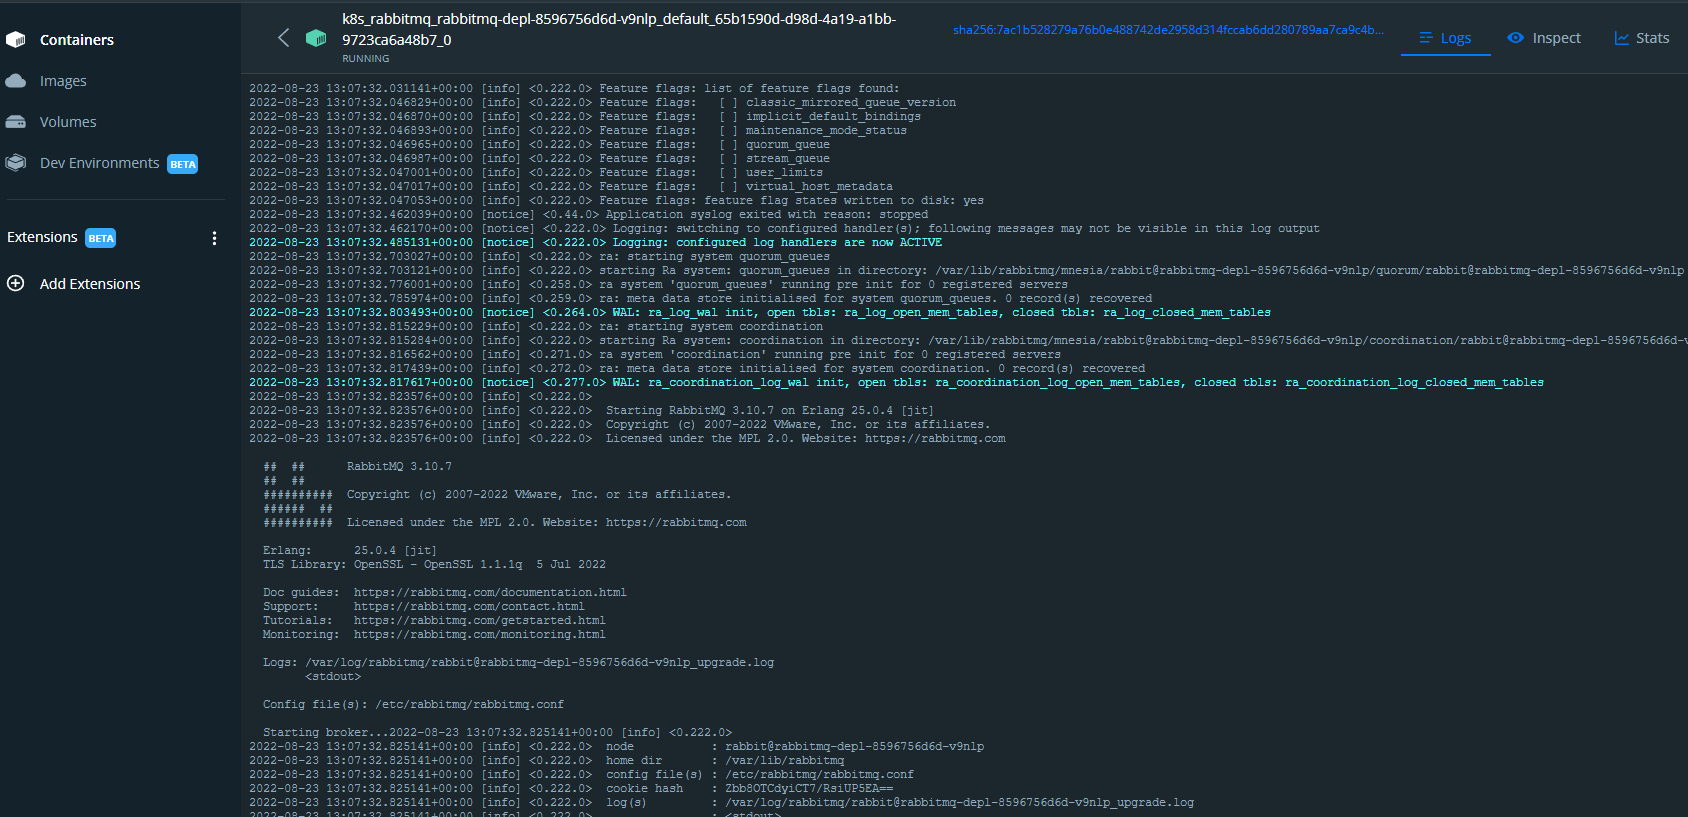The width and height of the screenshot is (1688, 817).
Task: Click the RUNNING status label
Action: 366,59
